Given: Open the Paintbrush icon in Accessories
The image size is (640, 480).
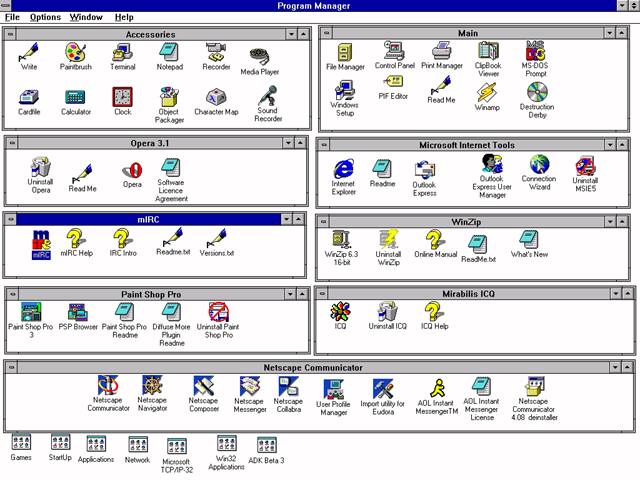Looking at the screenshot, I should pyautogui.click(x=76, y=53).
